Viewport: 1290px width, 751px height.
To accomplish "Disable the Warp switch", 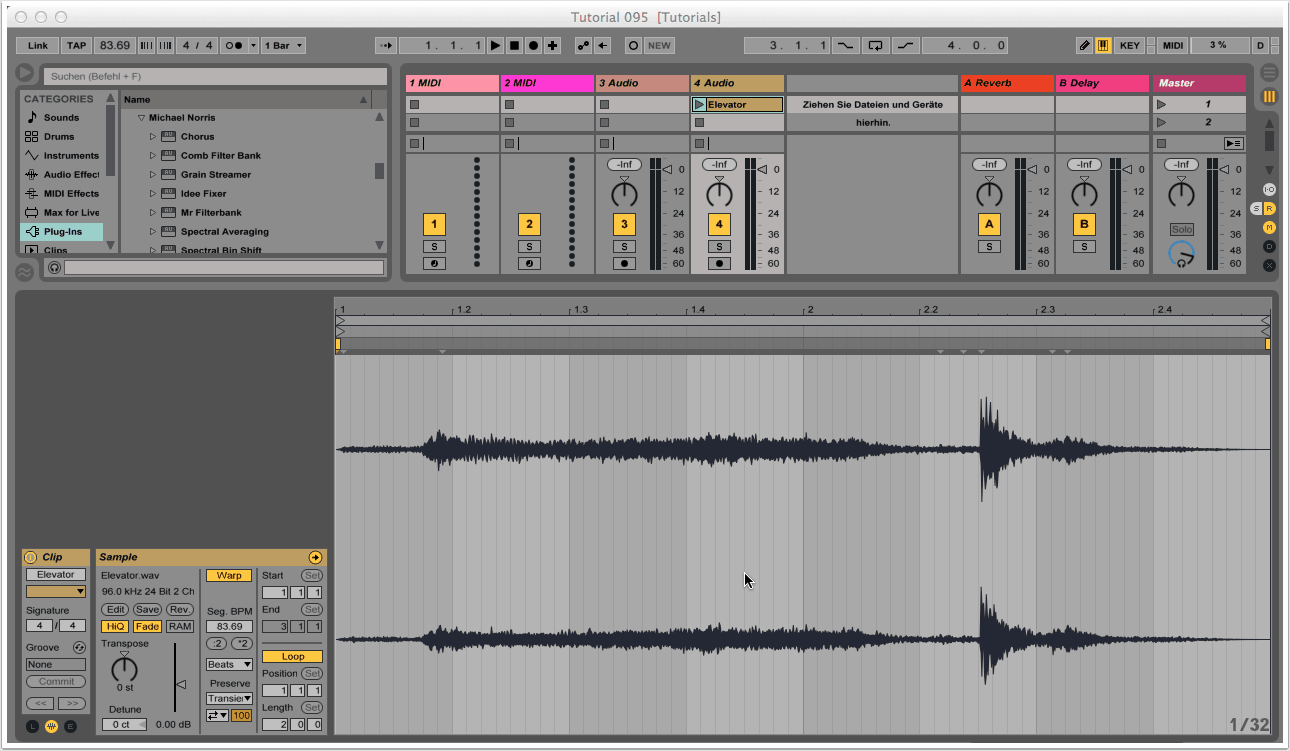I will 229,575.
